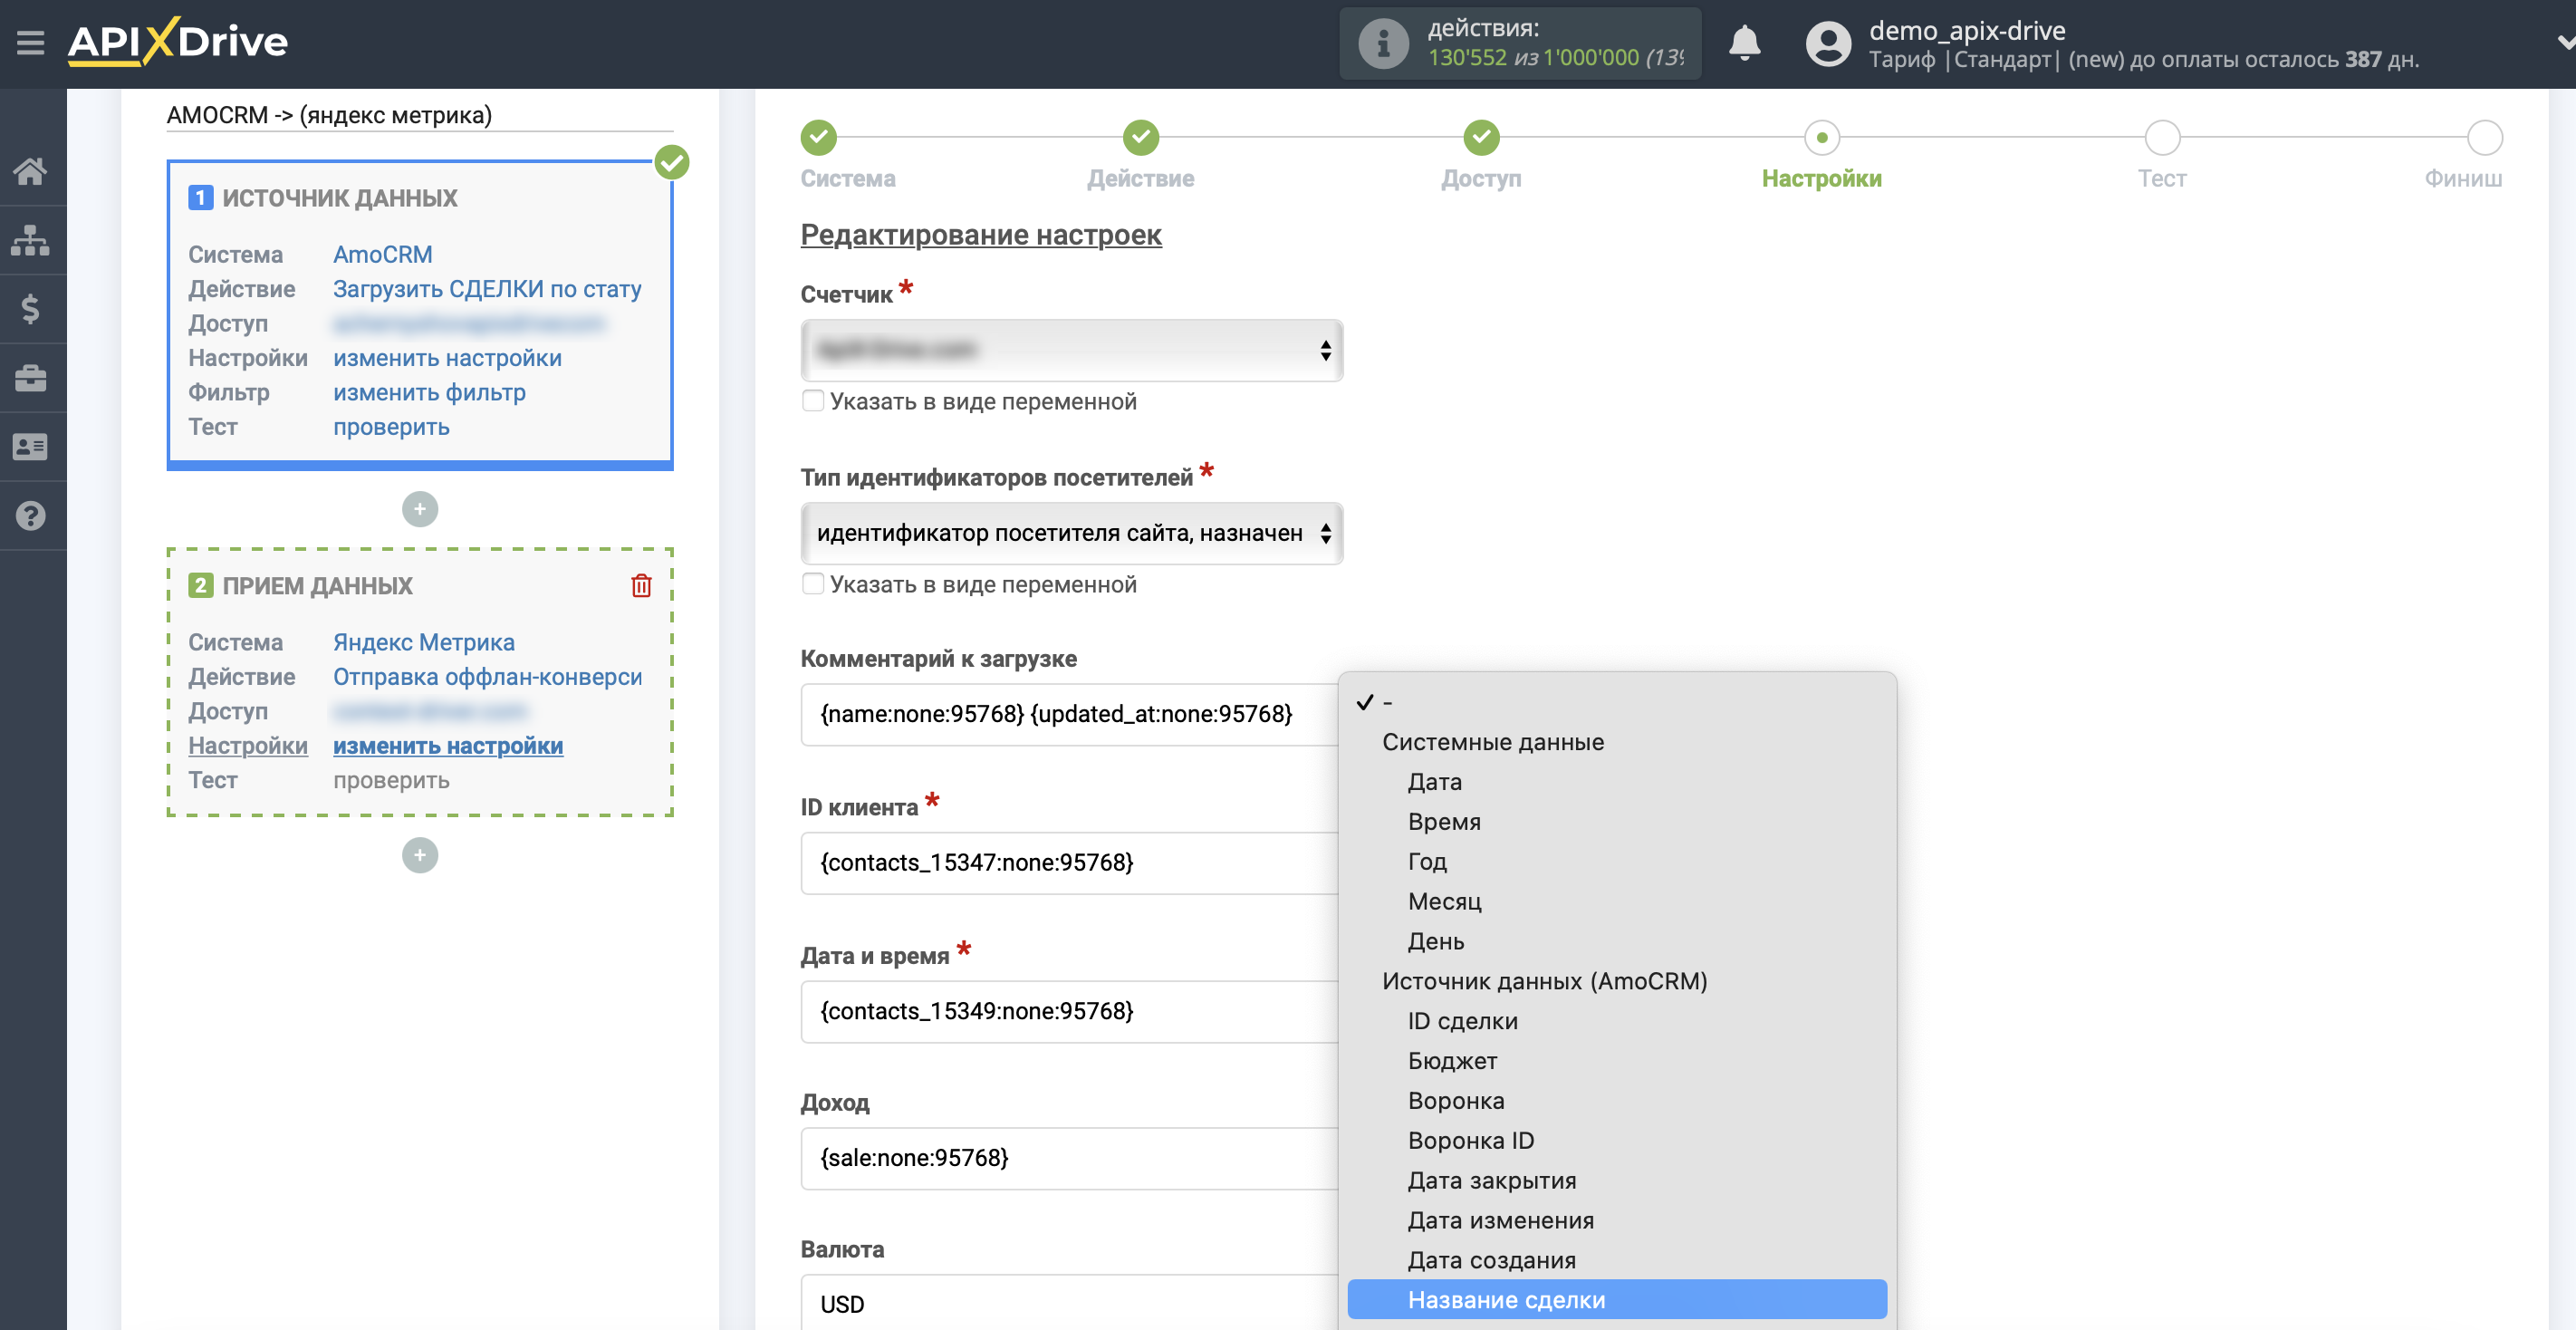This screenshot has width=2576, height=1330.
Task: Click the ID клиента field
Action: pyautogui.click(x=1069, y=863)
